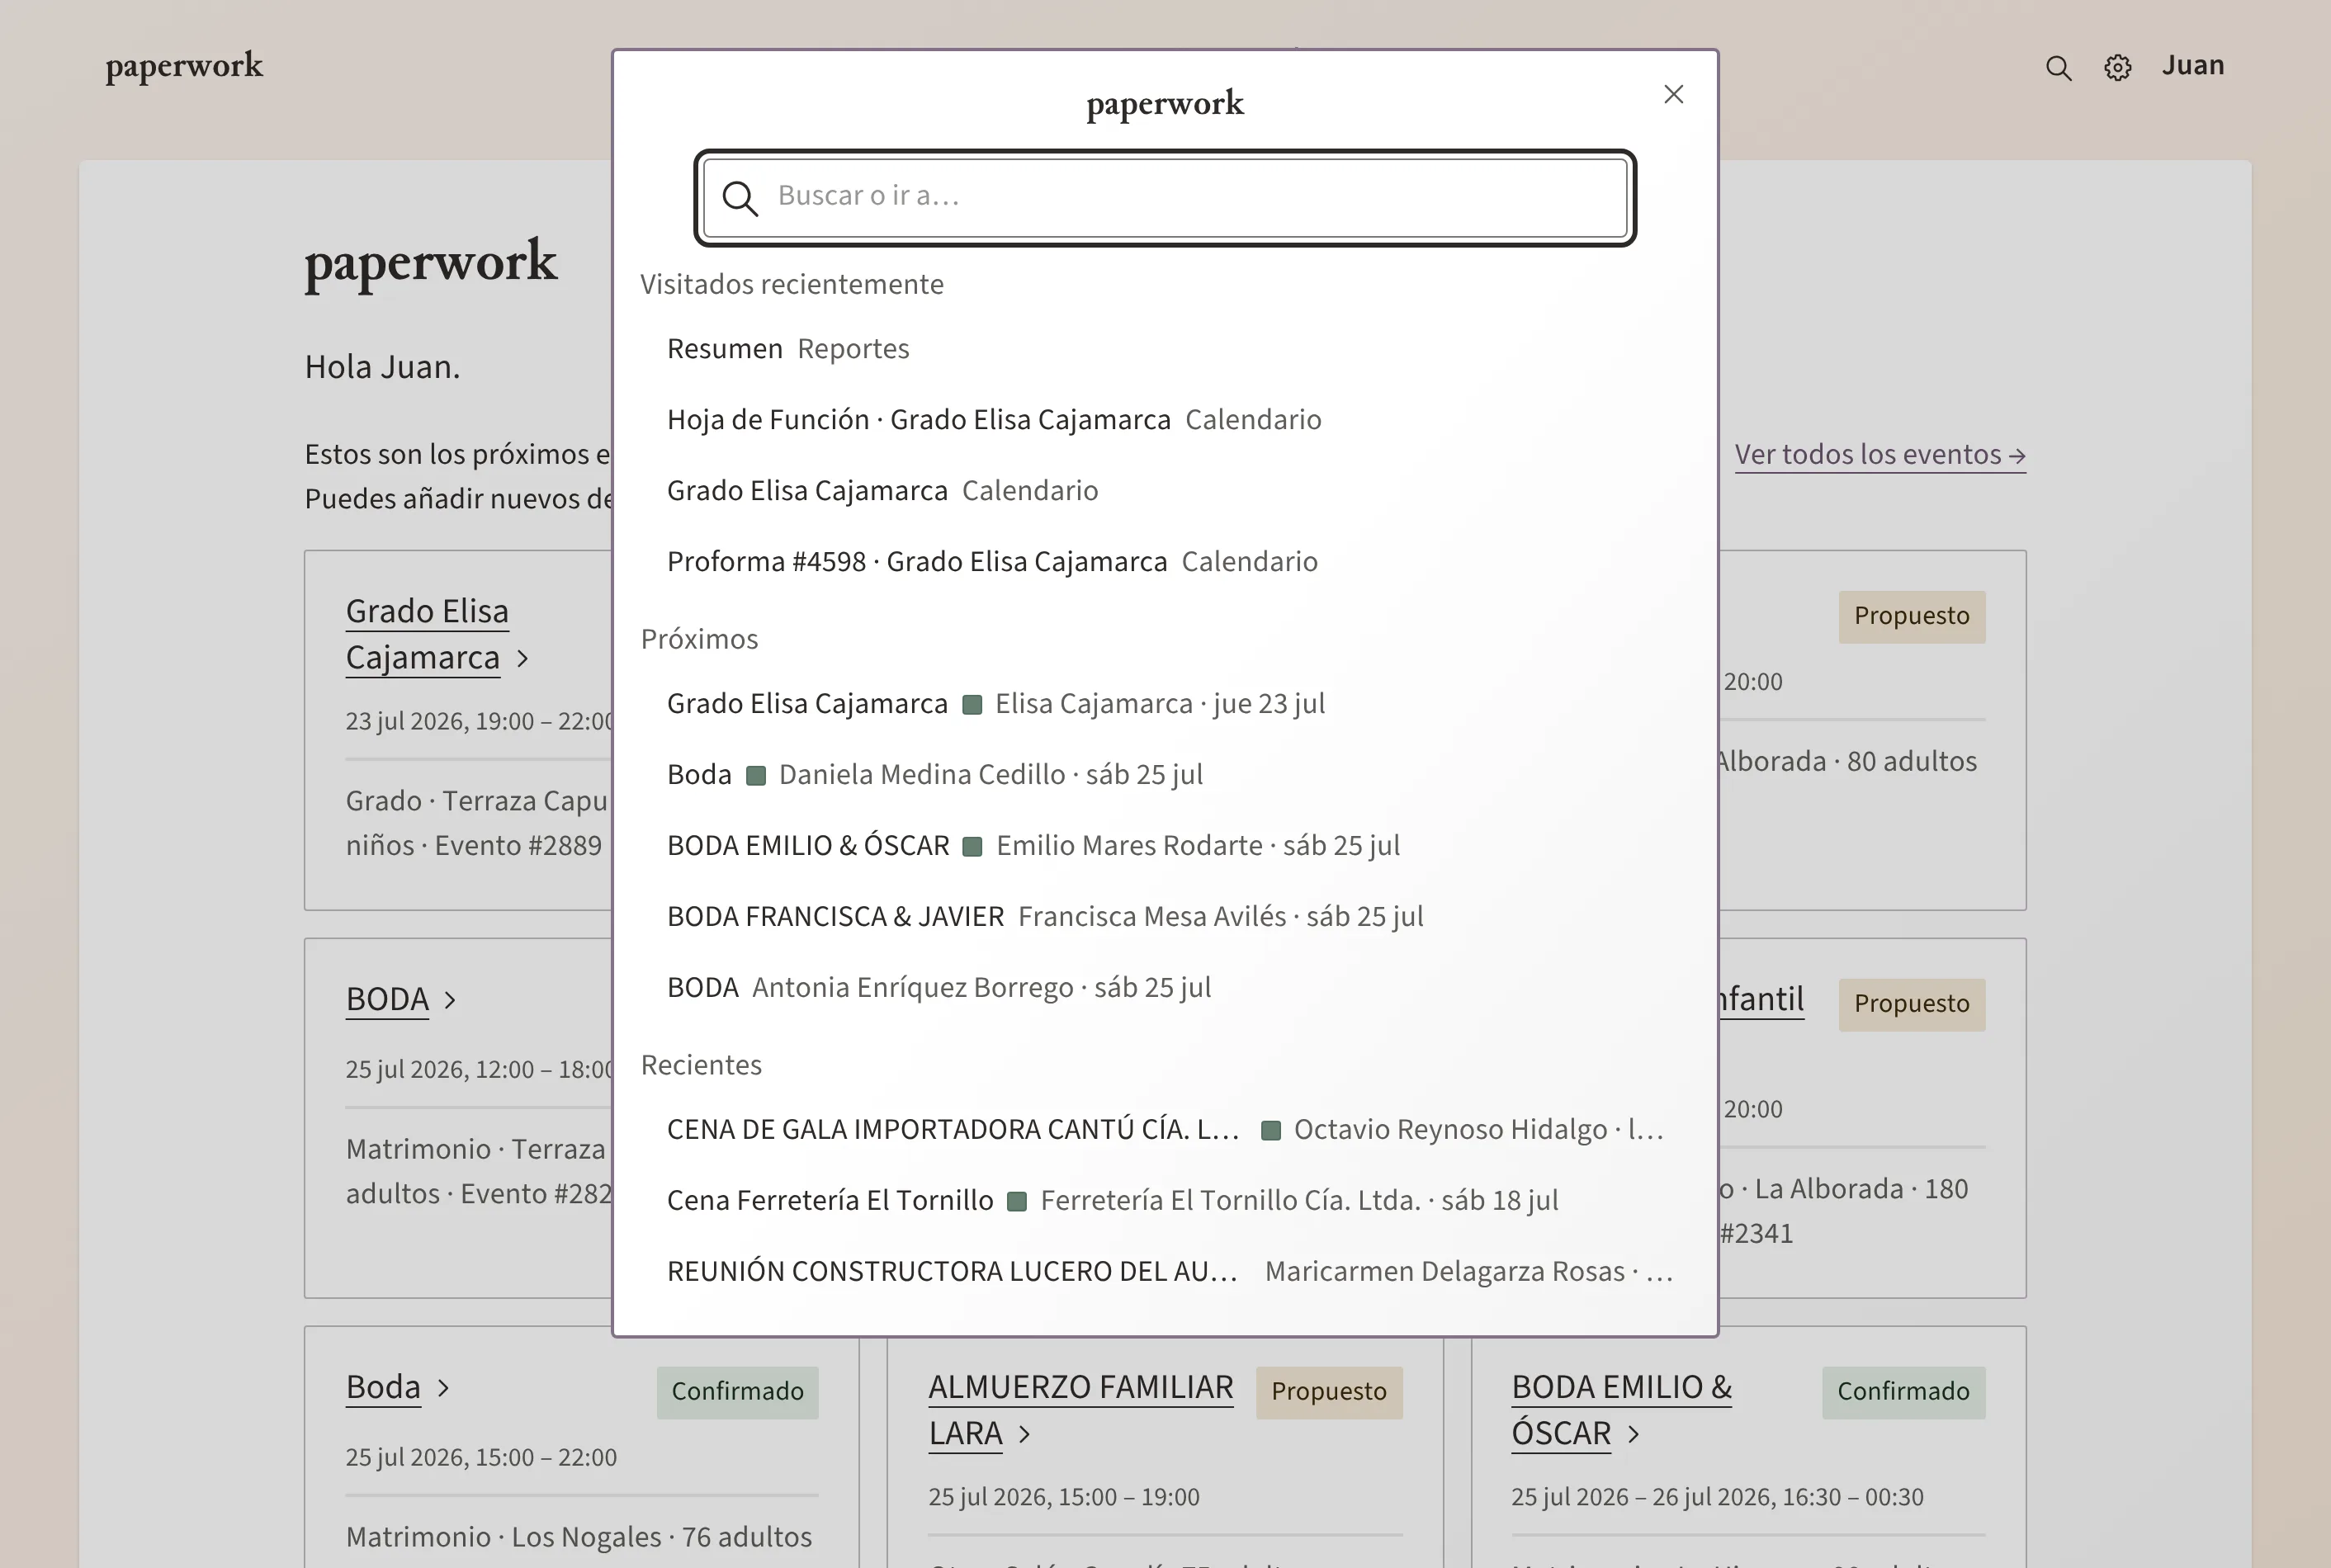Go to paperwork logo in header
This screenshot has width=2331, height=1568.
(184, 66)
